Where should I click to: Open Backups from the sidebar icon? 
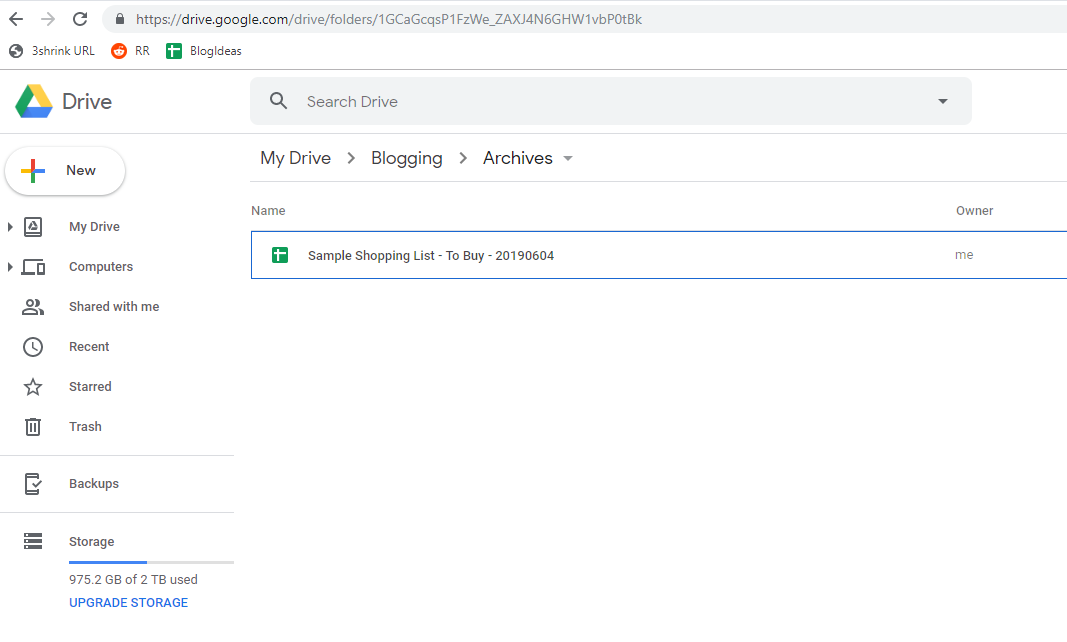(x=33, y=483)
